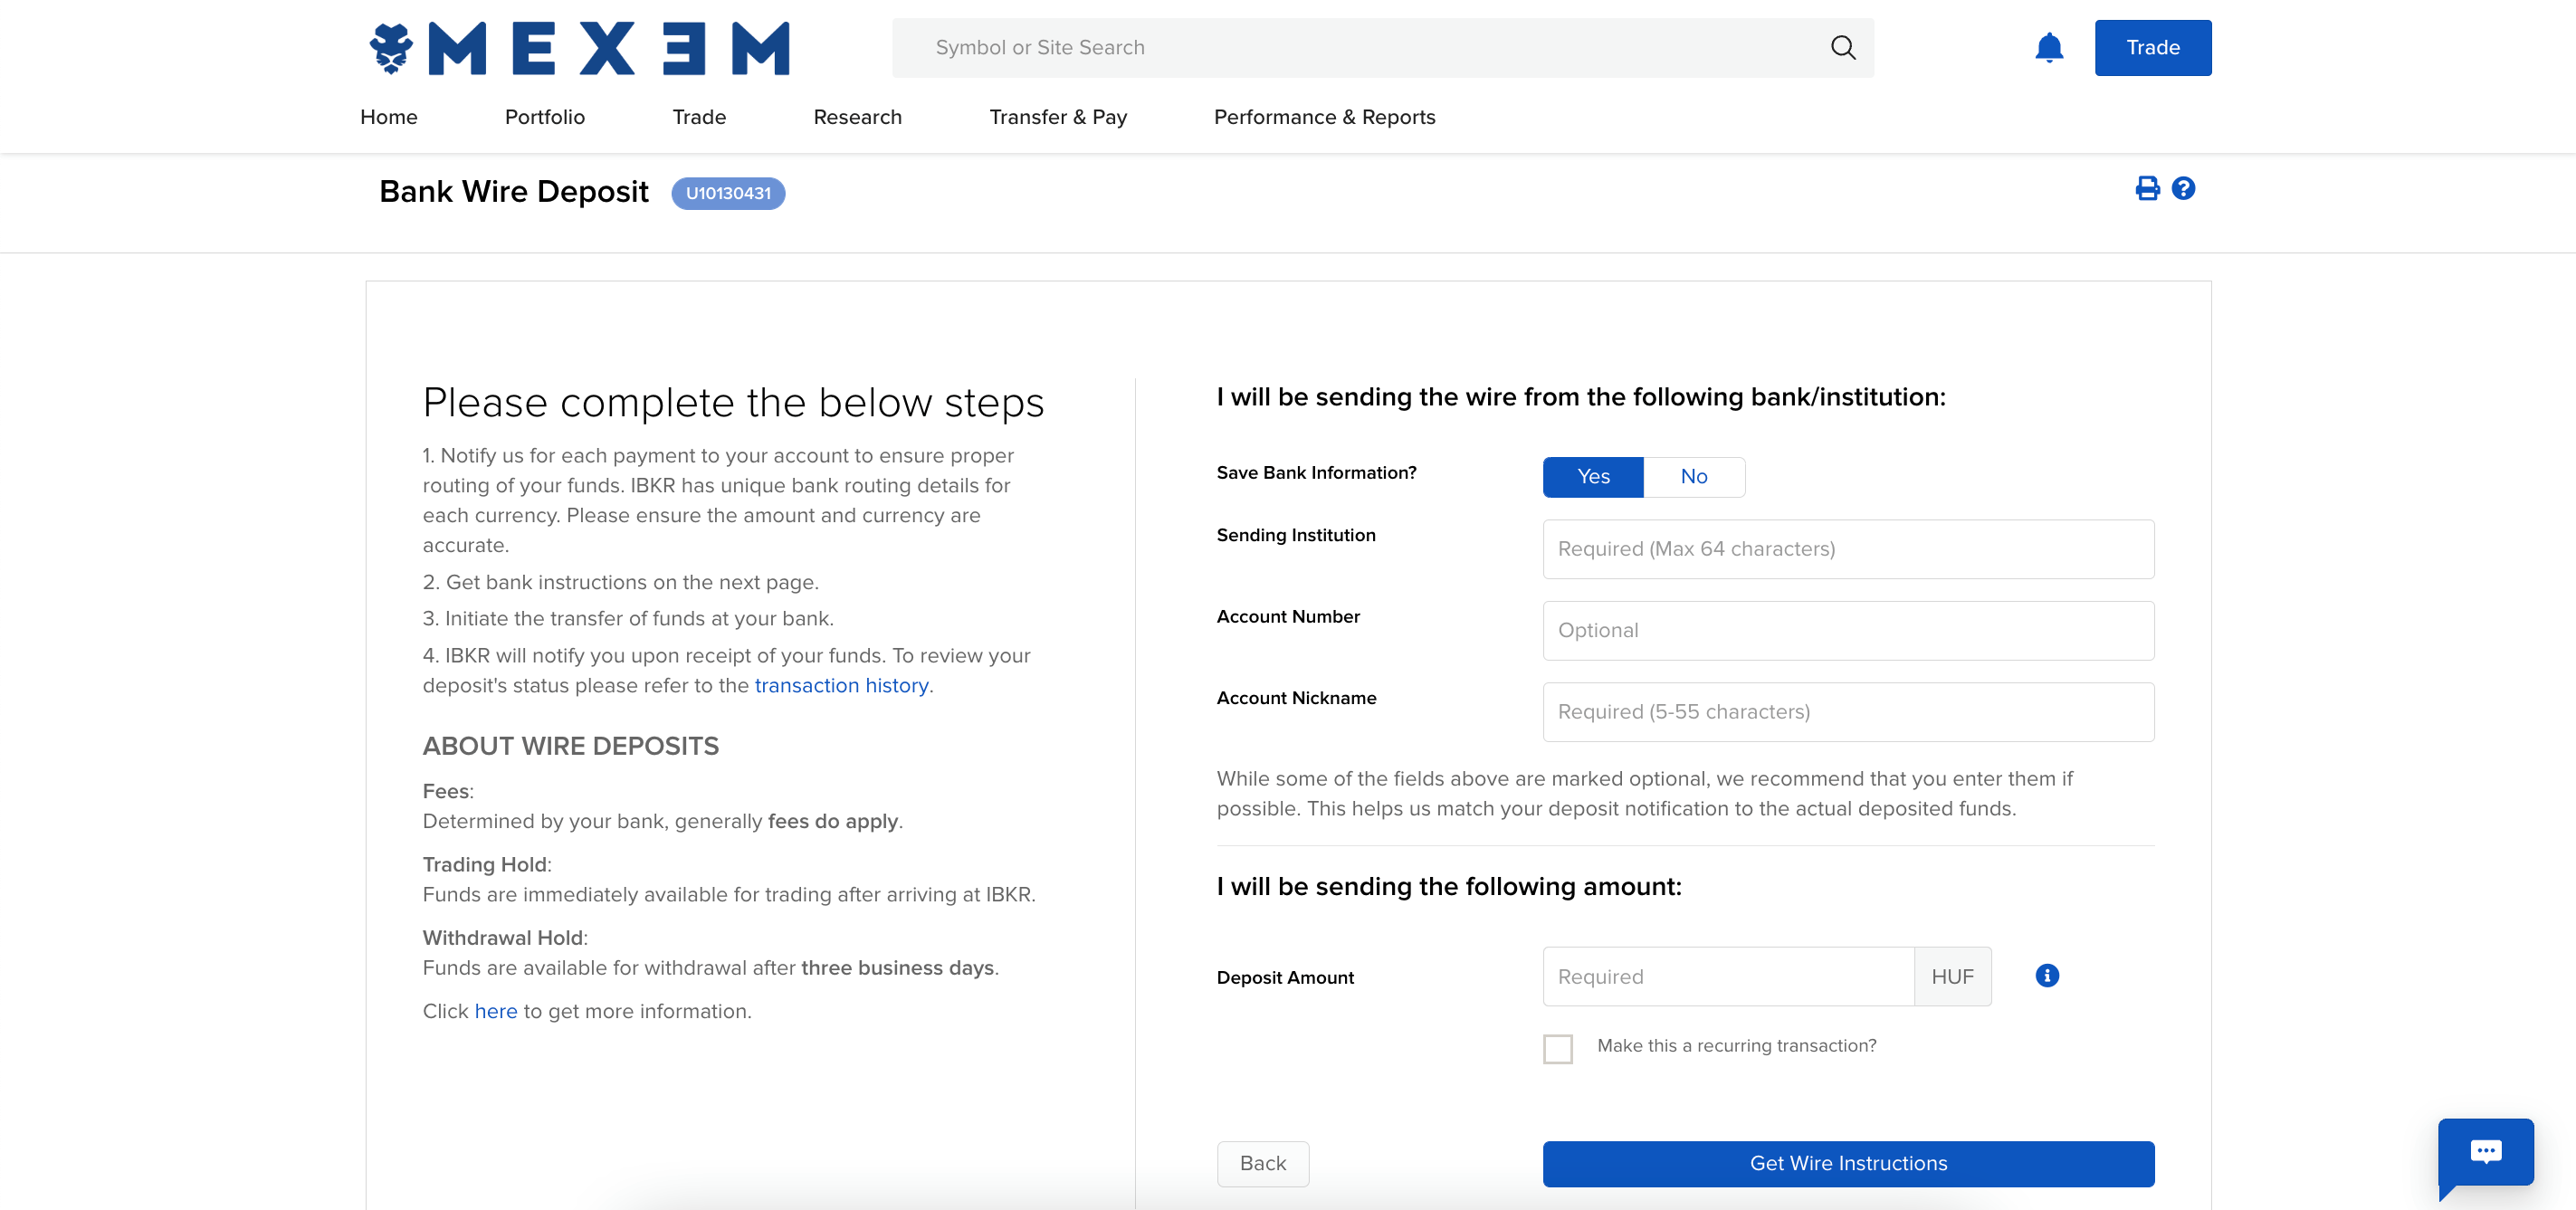Print the page with printer icon

click(2146, 188)
